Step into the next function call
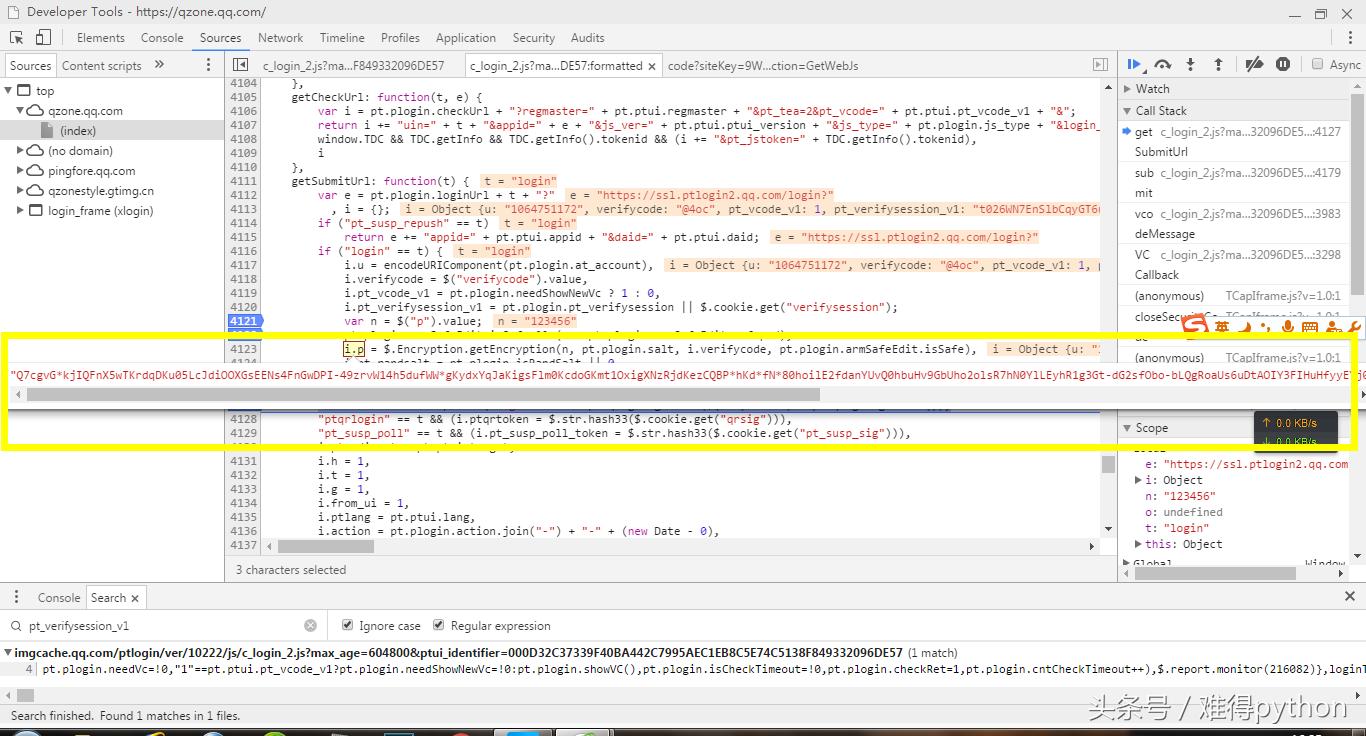 point(1190,64)
